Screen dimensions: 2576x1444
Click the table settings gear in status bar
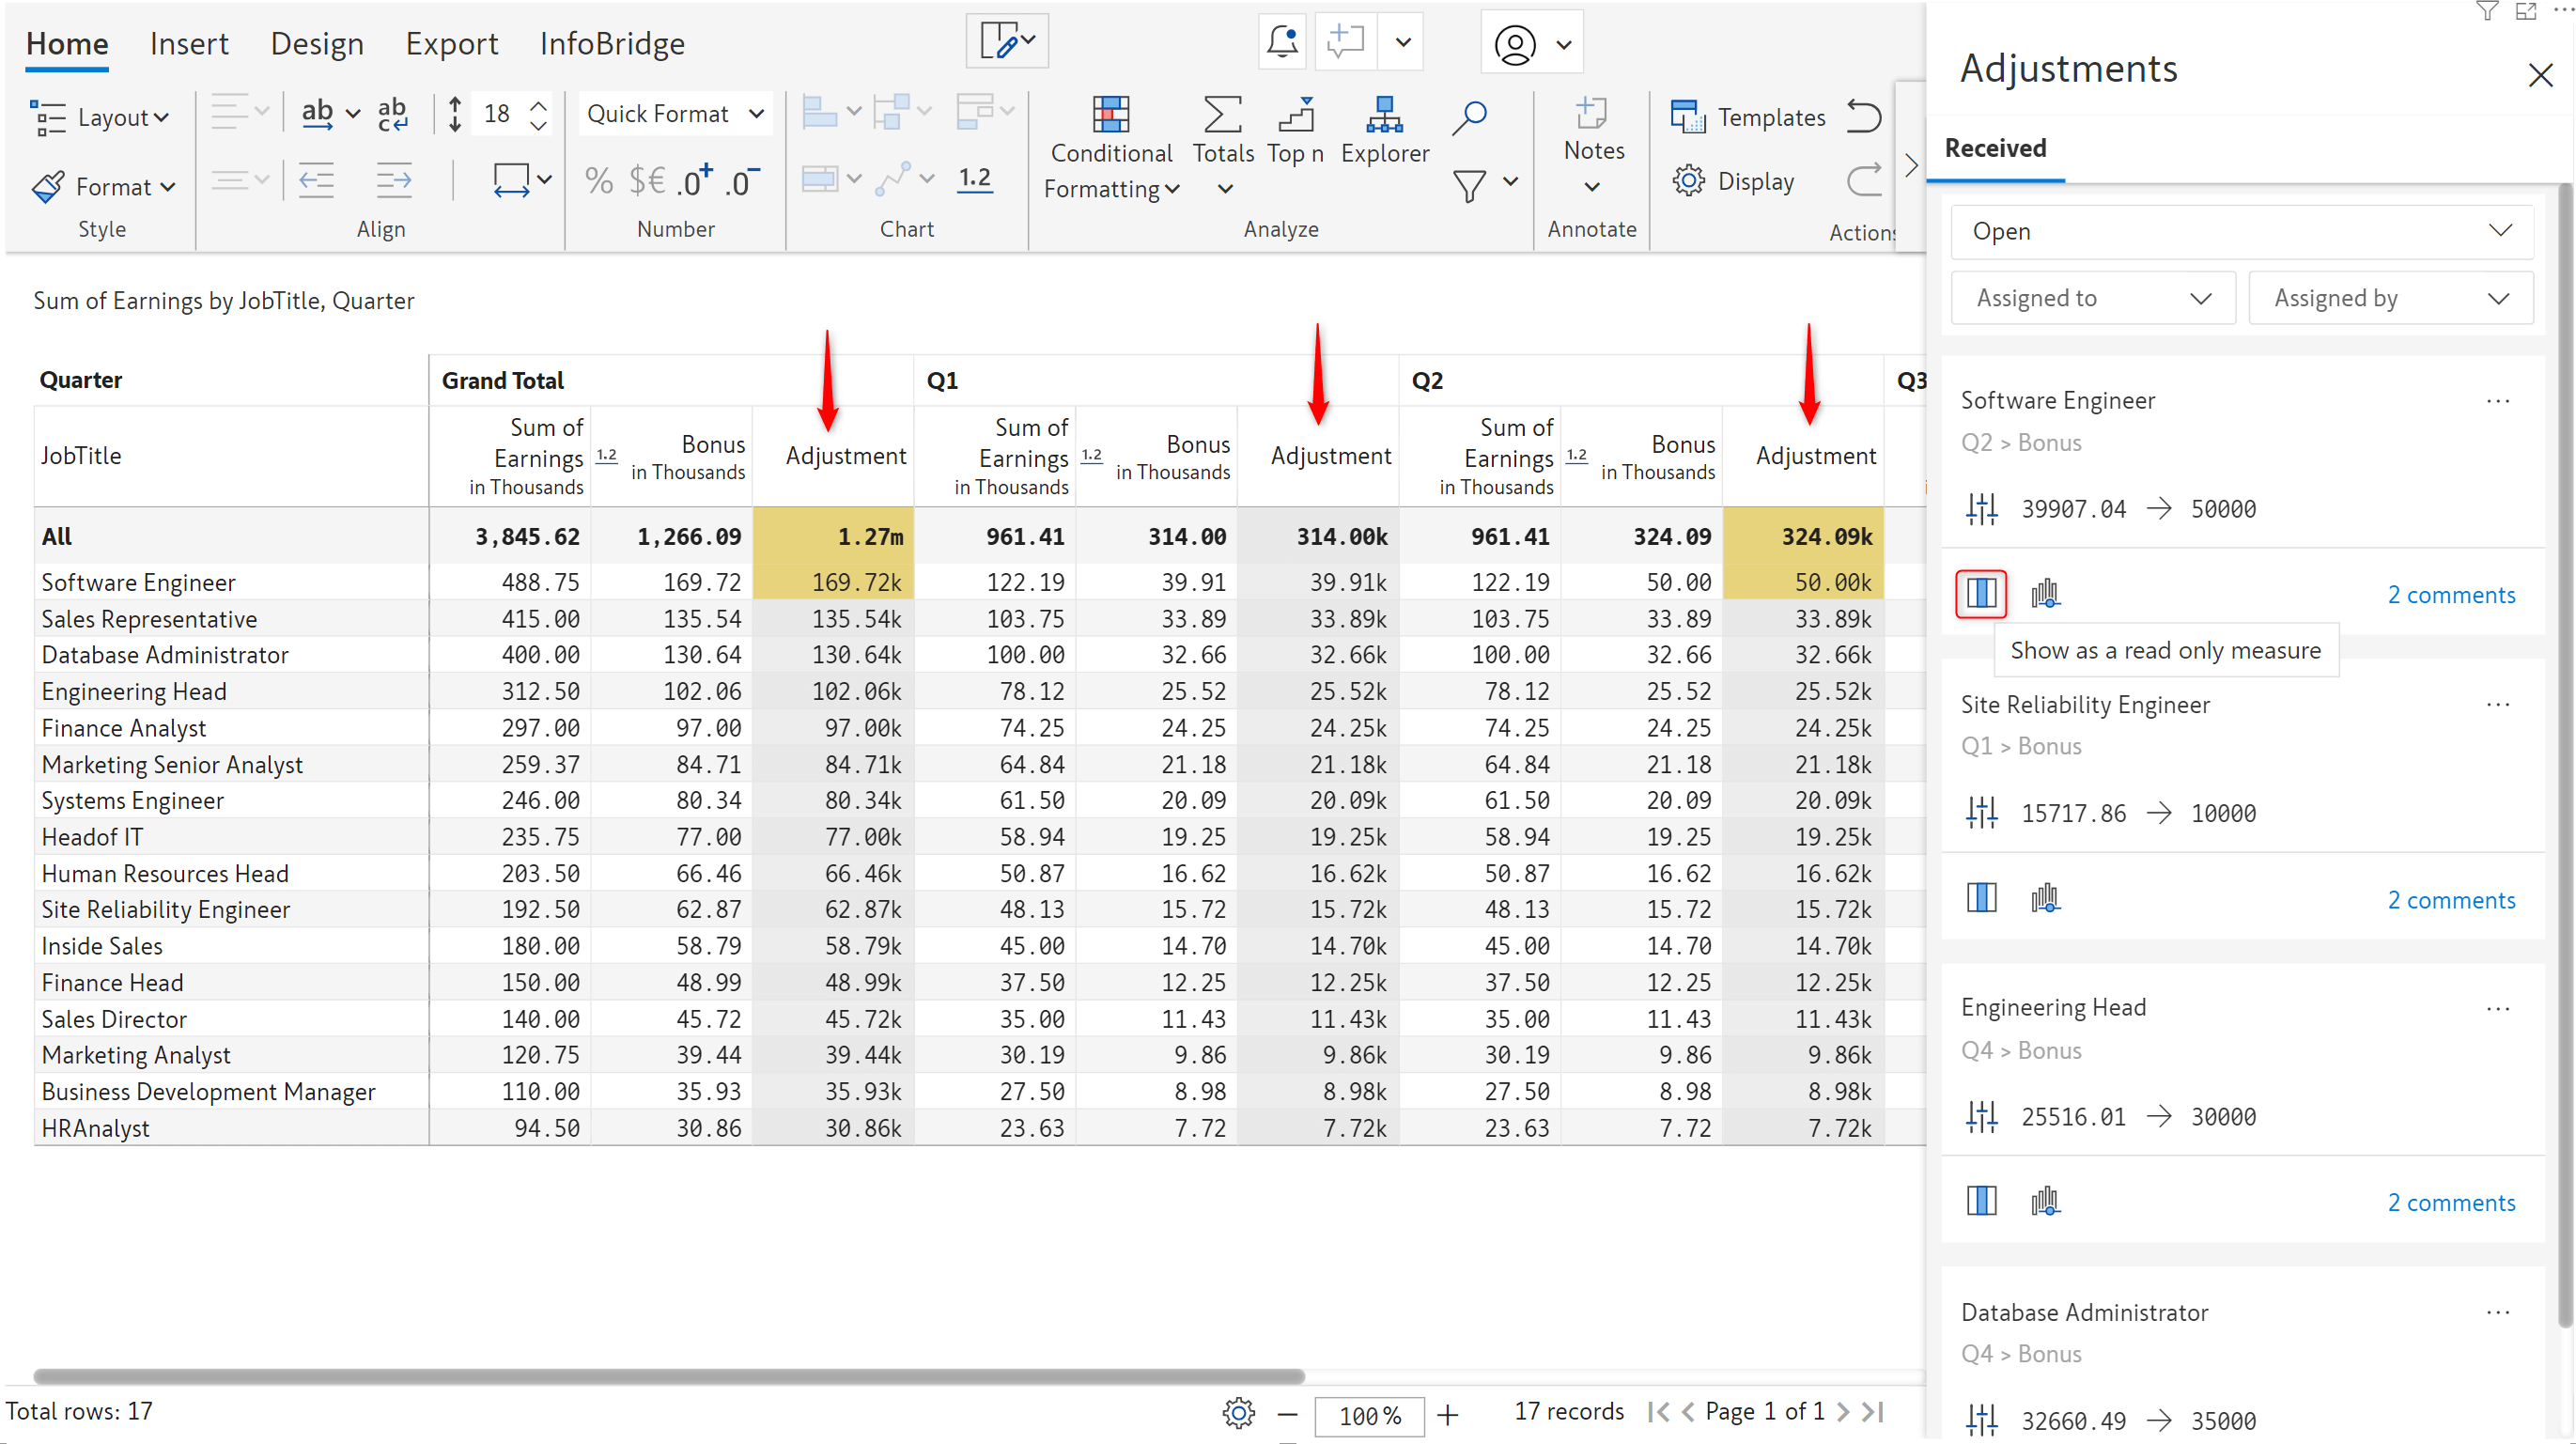[x=1238, y=1413]
